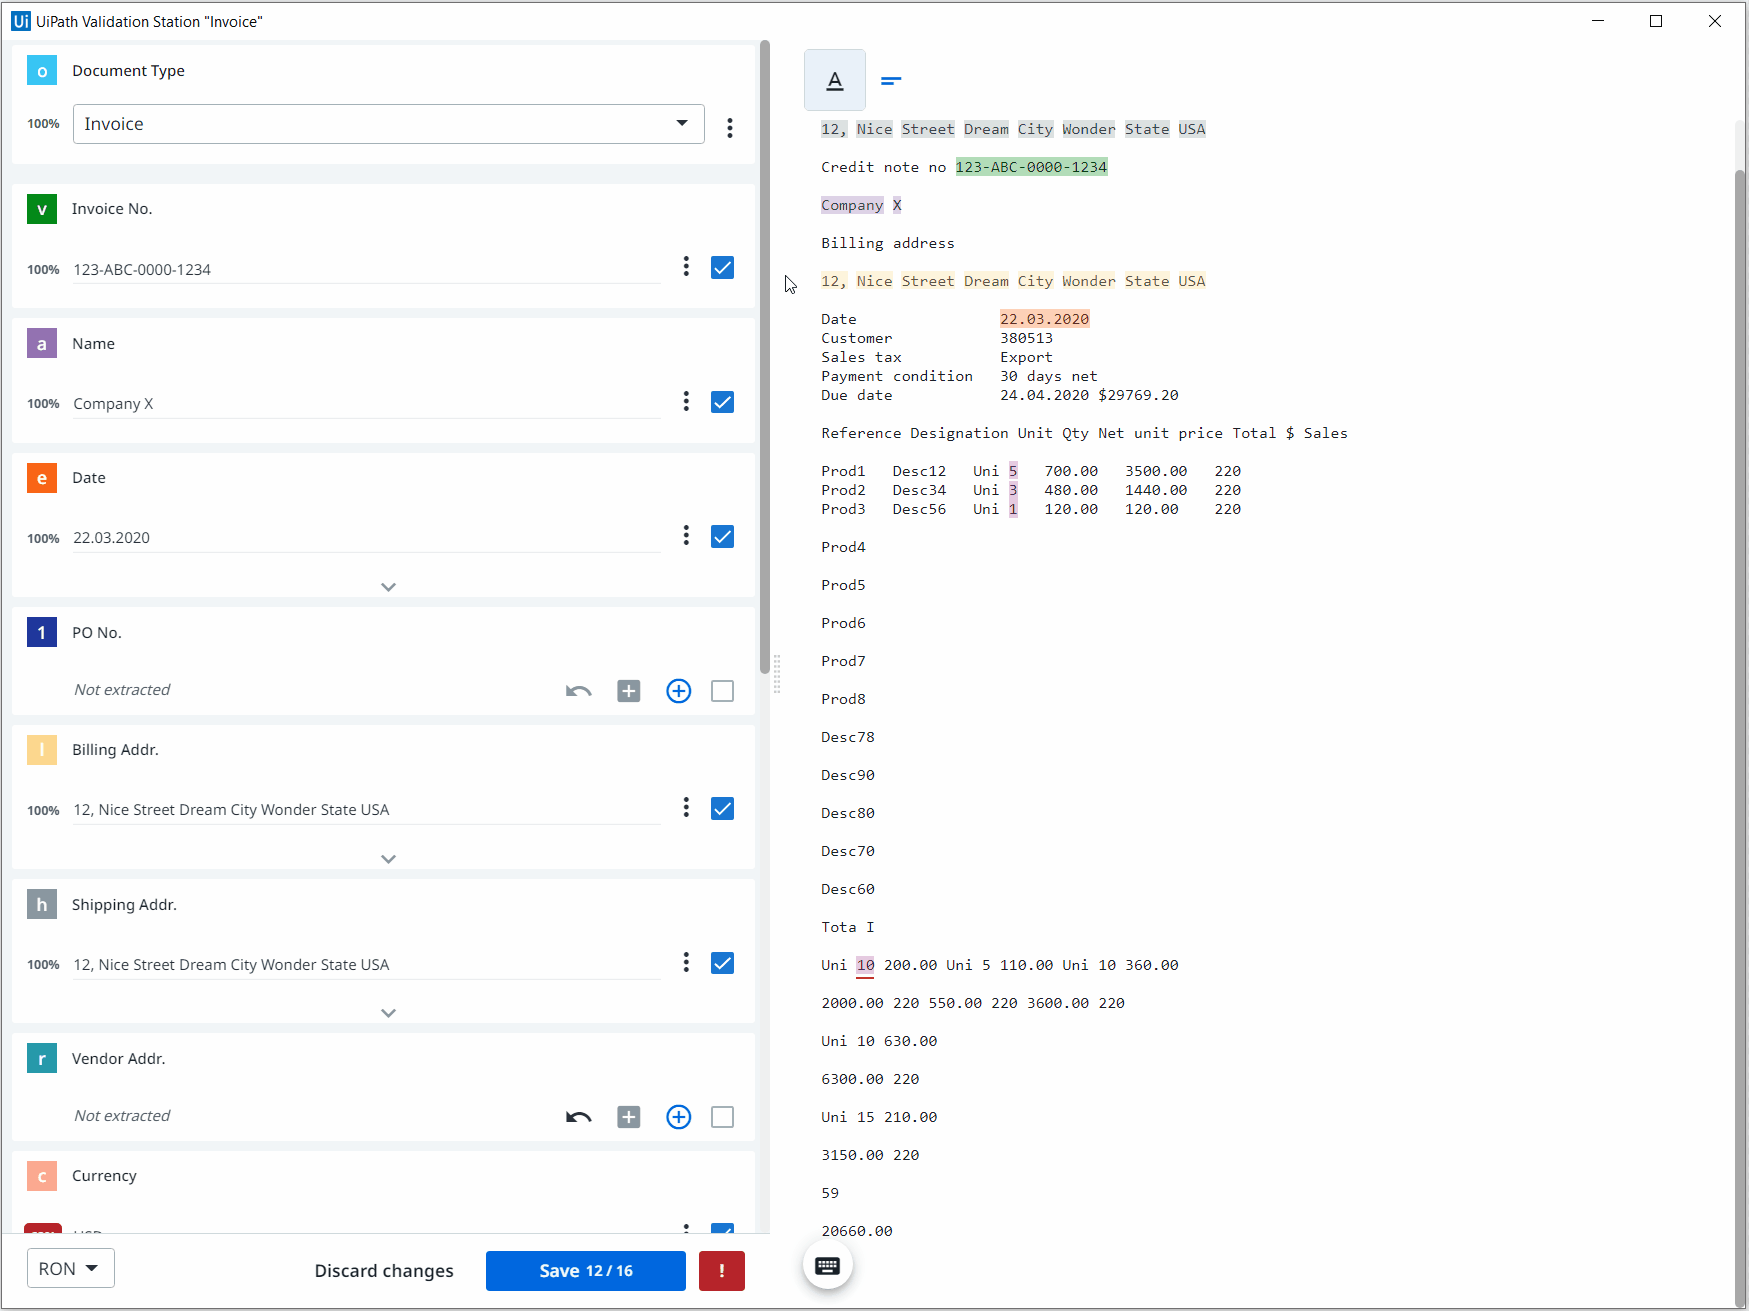Add value to PO No. field
Image resolution: width=1749 pixels, height=1311 pixels.
629,691
